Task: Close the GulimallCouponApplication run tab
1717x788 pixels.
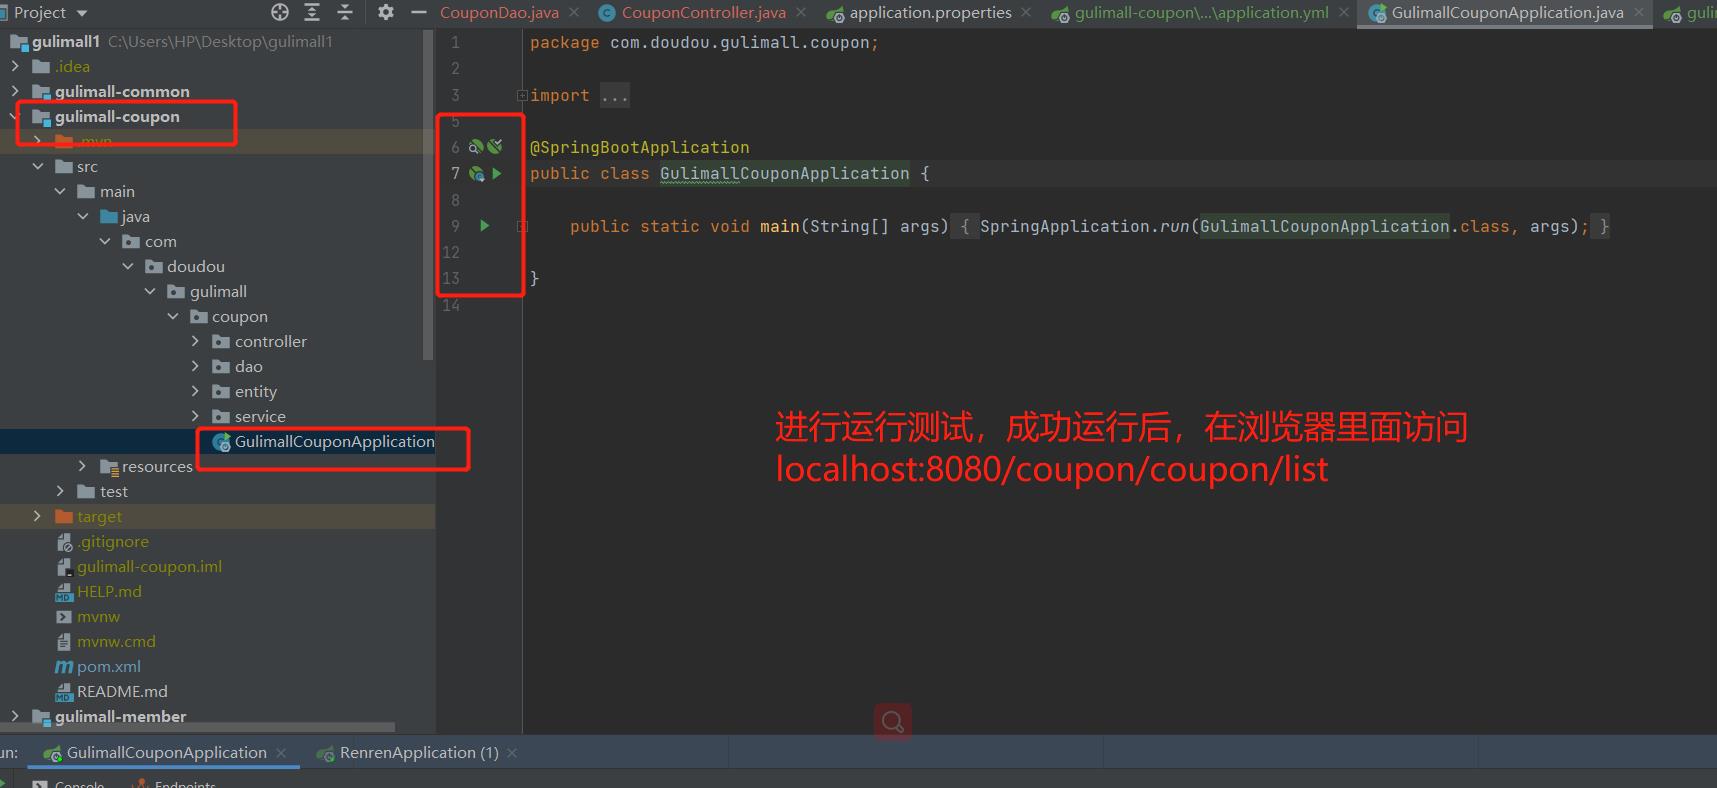Action: coord(281,752)
